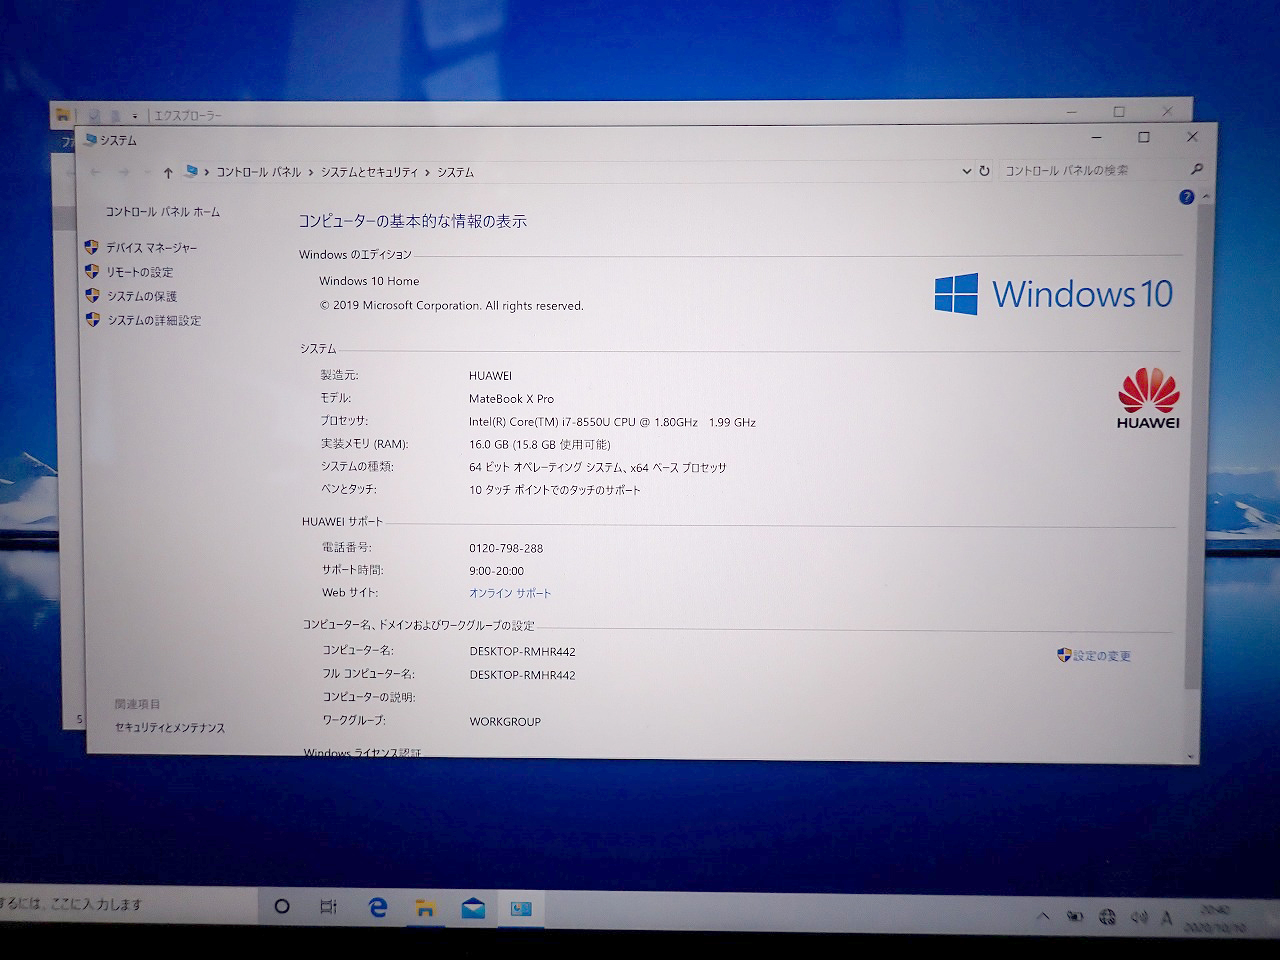This screenshot has height=960, width=1280.
Task: Open File Explorer from taskbar
Action: coord(425,908)
